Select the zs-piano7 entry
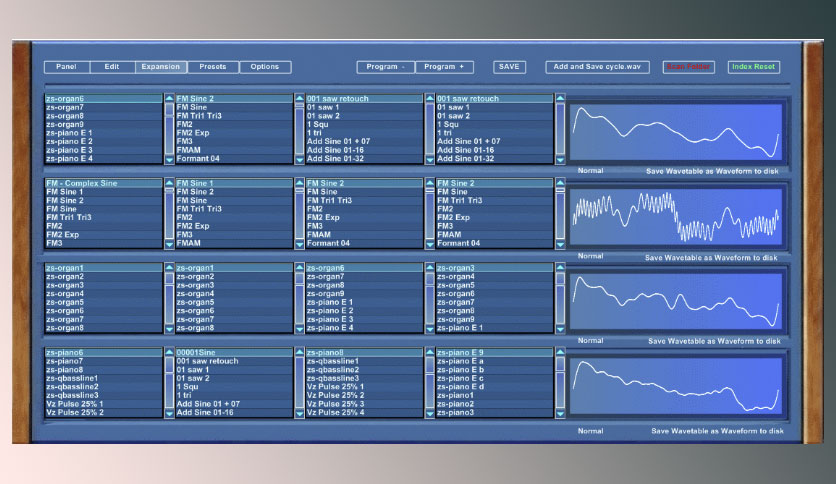836x484 pixels. 103,361
